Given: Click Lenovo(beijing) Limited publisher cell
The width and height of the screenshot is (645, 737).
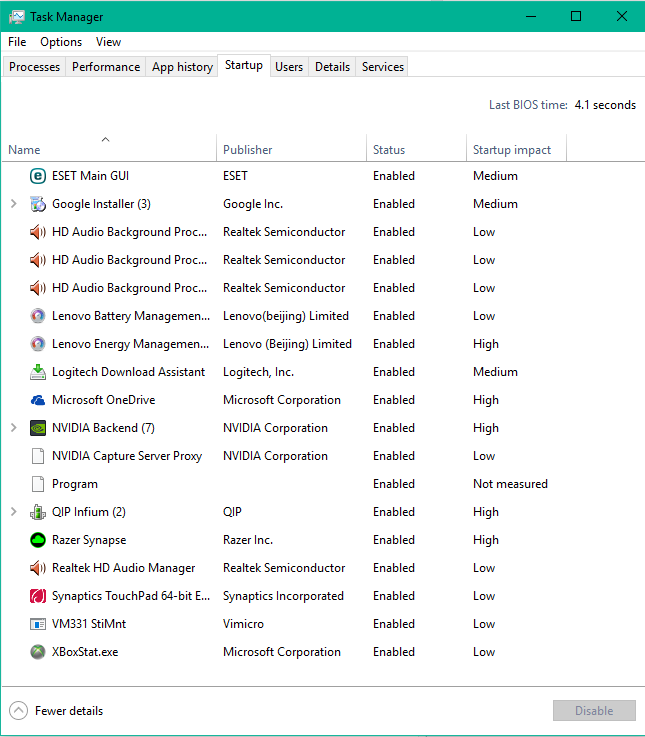Looking at the screenshot, I should pyautogui.click(x=286, y=316).
